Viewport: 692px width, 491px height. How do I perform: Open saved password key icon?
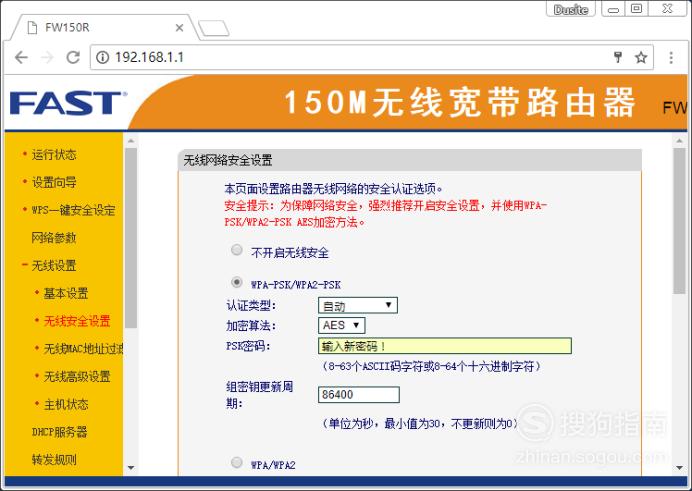point(618,57)
